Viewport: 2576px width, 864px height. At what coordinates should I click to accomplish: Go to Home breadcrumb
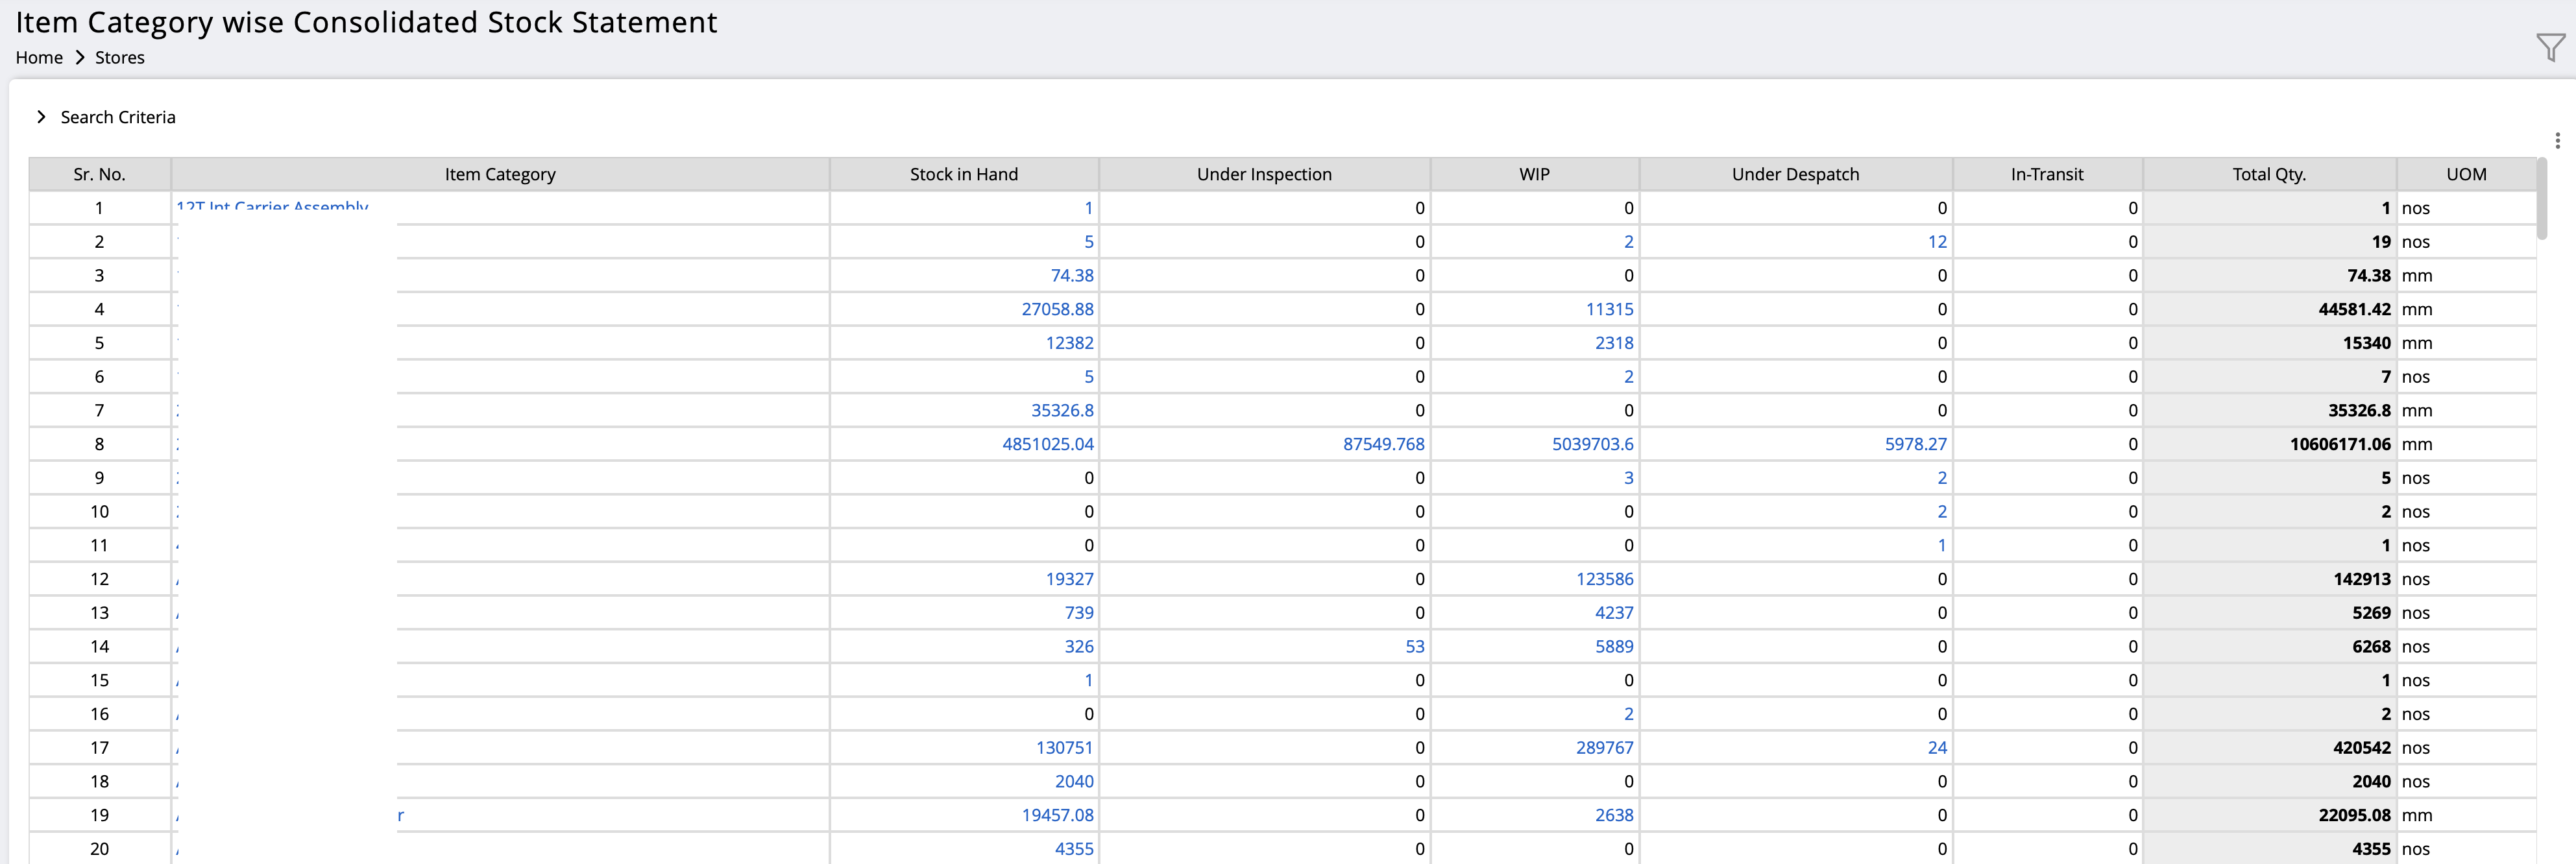39,58
